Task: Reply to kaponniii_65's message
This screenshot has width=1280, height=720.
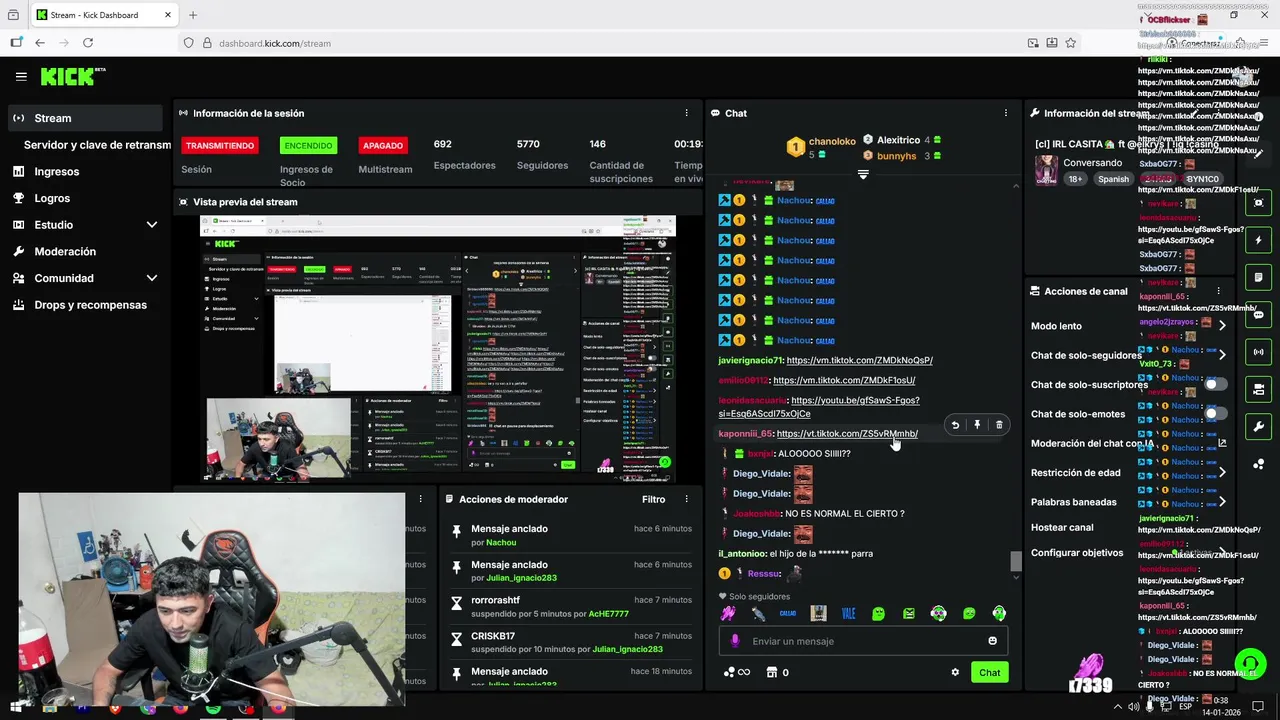Action: point(955,425)
